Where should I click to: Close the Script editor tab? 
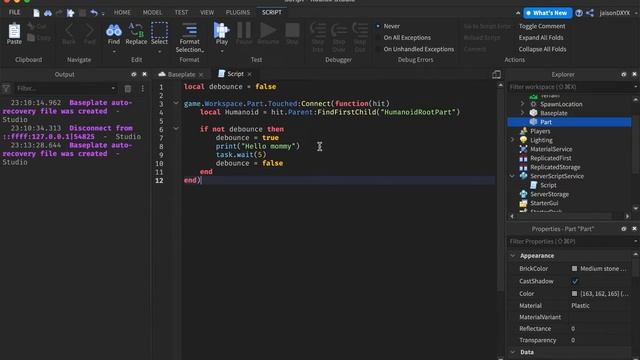(x=249, y=74)
